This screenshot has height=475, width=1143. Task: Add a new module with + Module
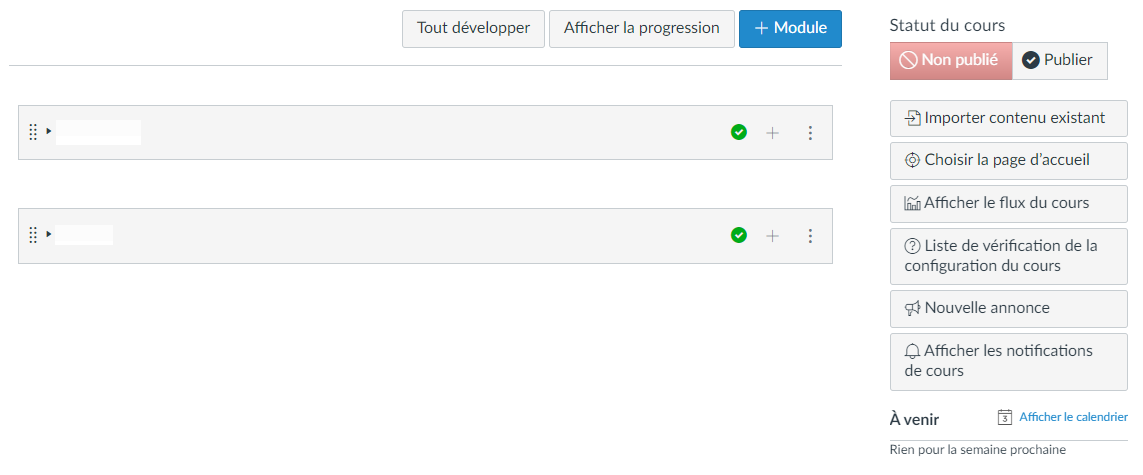(790, 28)
